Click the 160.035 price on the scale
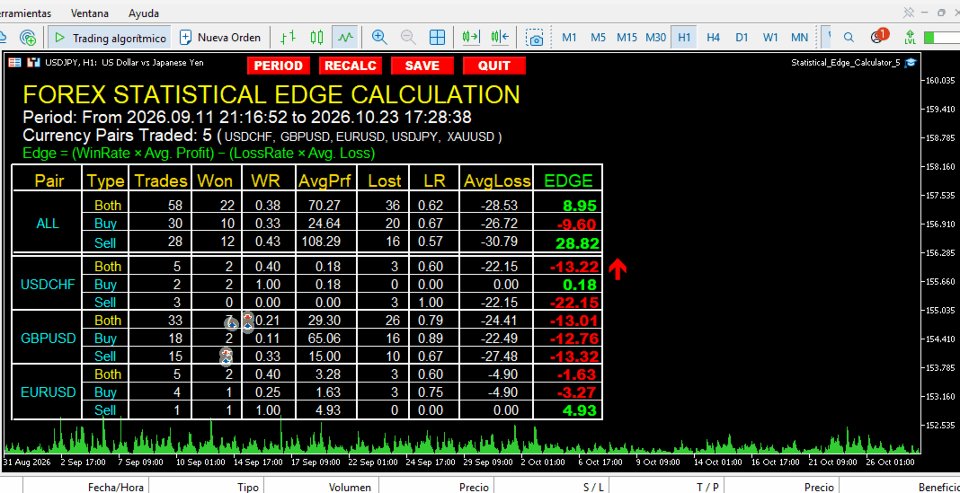 click(x=941, y=80)
